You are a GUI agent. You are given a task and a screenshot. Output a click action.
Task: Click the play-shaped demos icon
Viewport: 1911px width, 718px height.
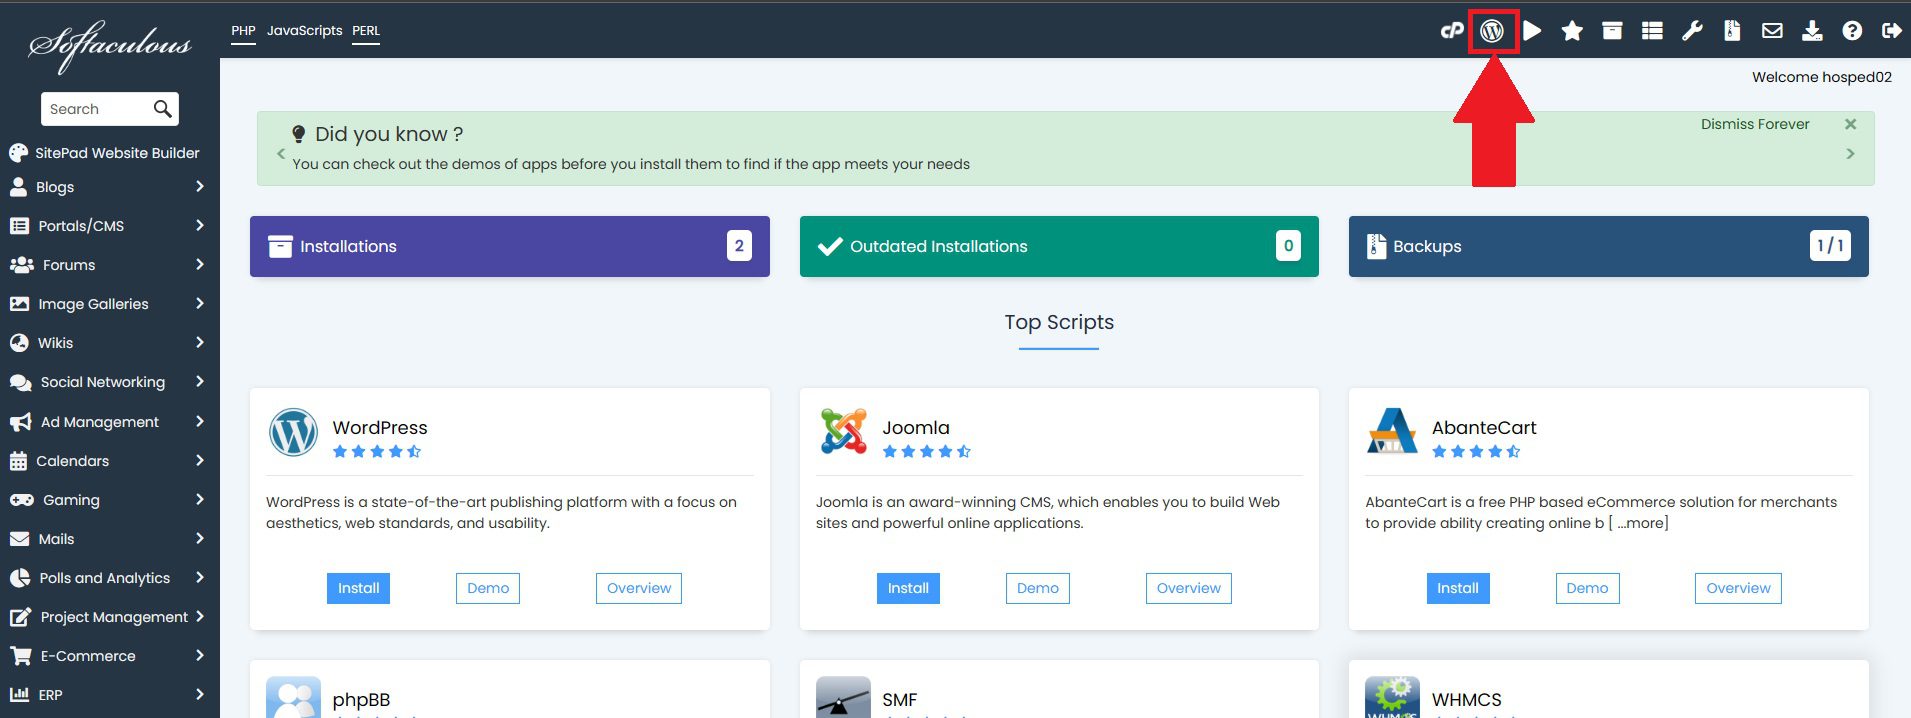[1532, 31]
